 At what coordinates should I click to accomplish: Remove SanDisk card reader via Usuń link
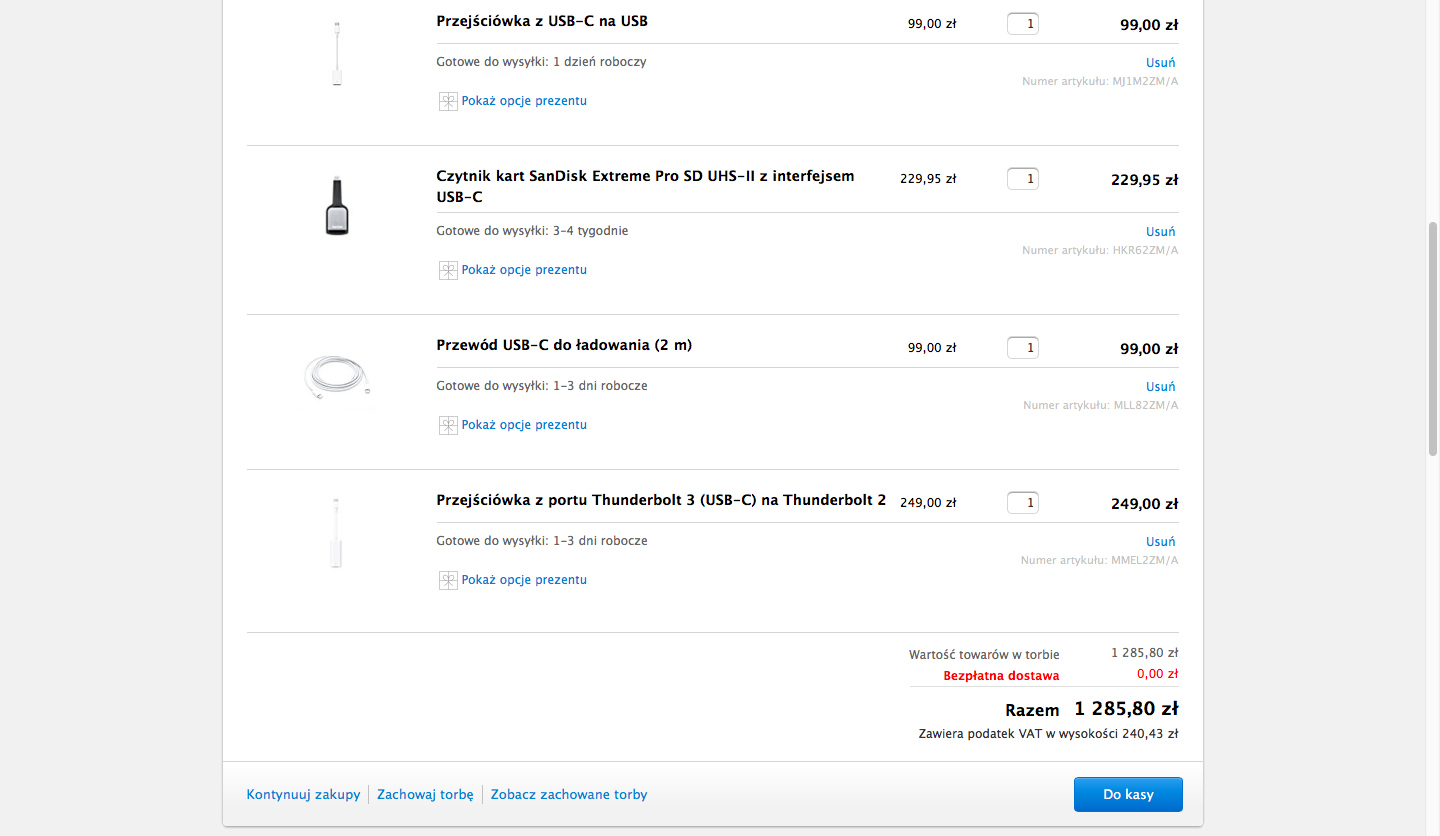pos(1160,232)
